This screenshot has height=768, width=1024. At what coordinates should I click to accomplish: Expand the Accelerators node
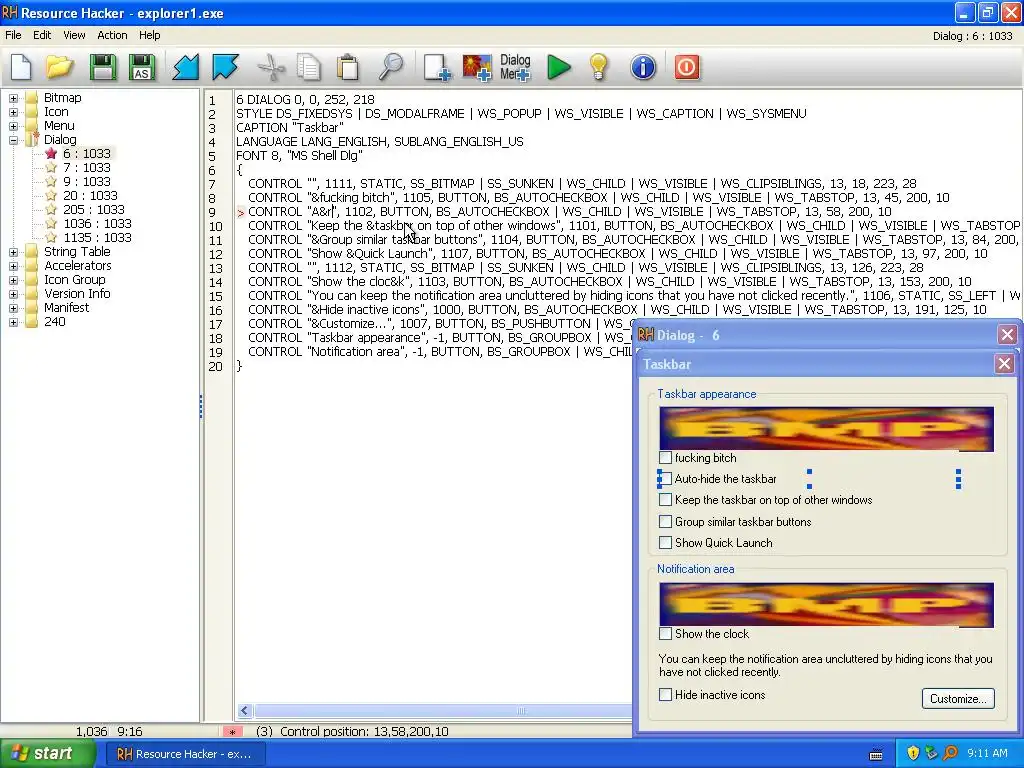(13, 266)
